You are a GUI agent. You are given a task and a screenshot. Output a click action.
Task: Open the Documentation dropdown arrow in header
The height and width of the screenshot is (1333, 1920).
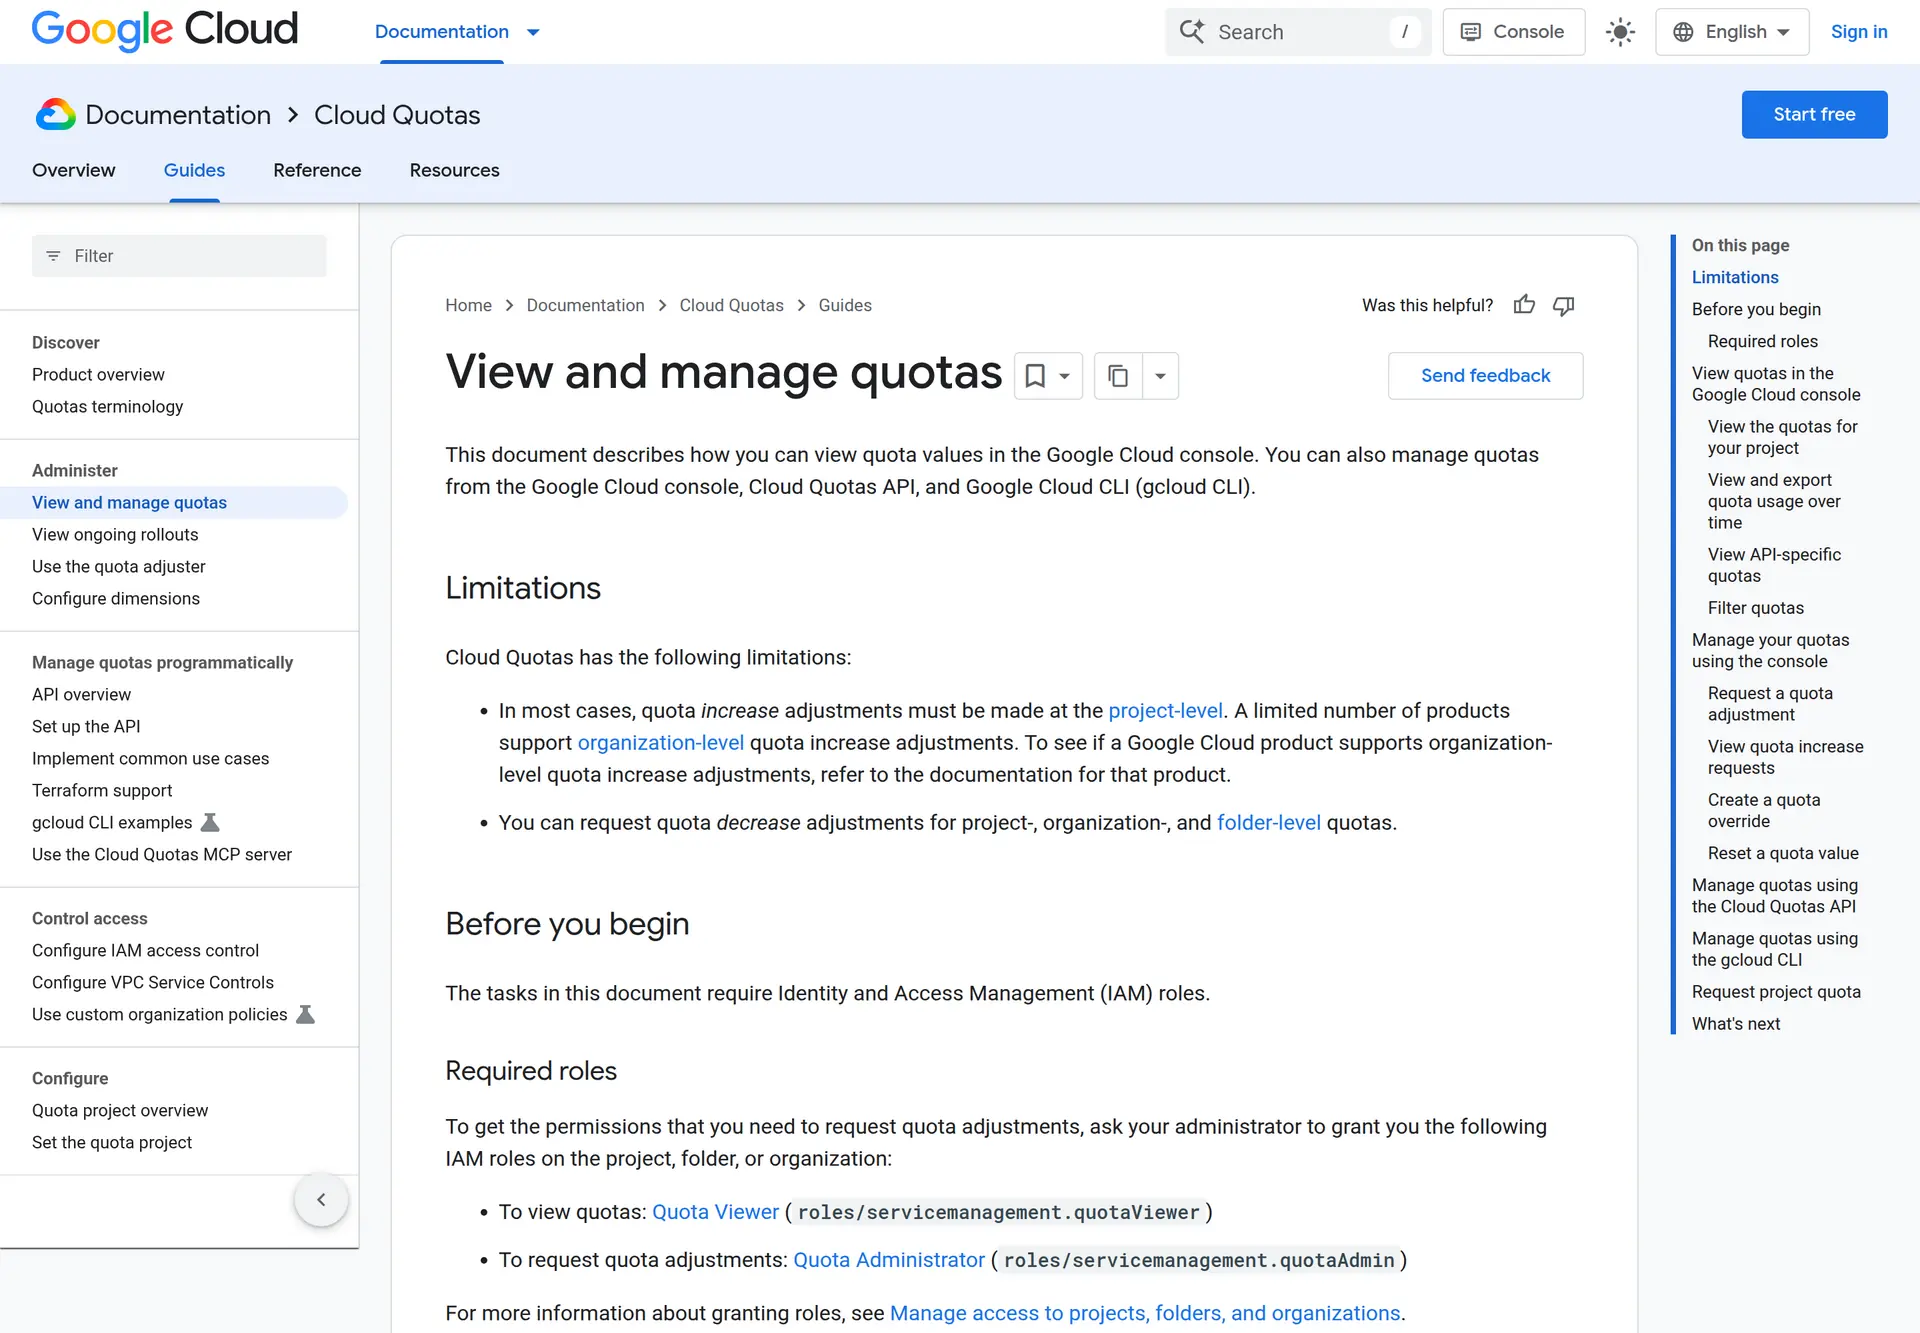pos(533,32)
